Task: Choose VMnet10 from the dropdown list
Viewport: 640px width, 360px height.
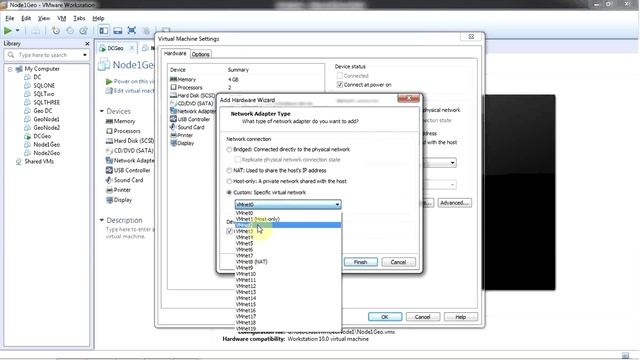Action: click(288, 274)
